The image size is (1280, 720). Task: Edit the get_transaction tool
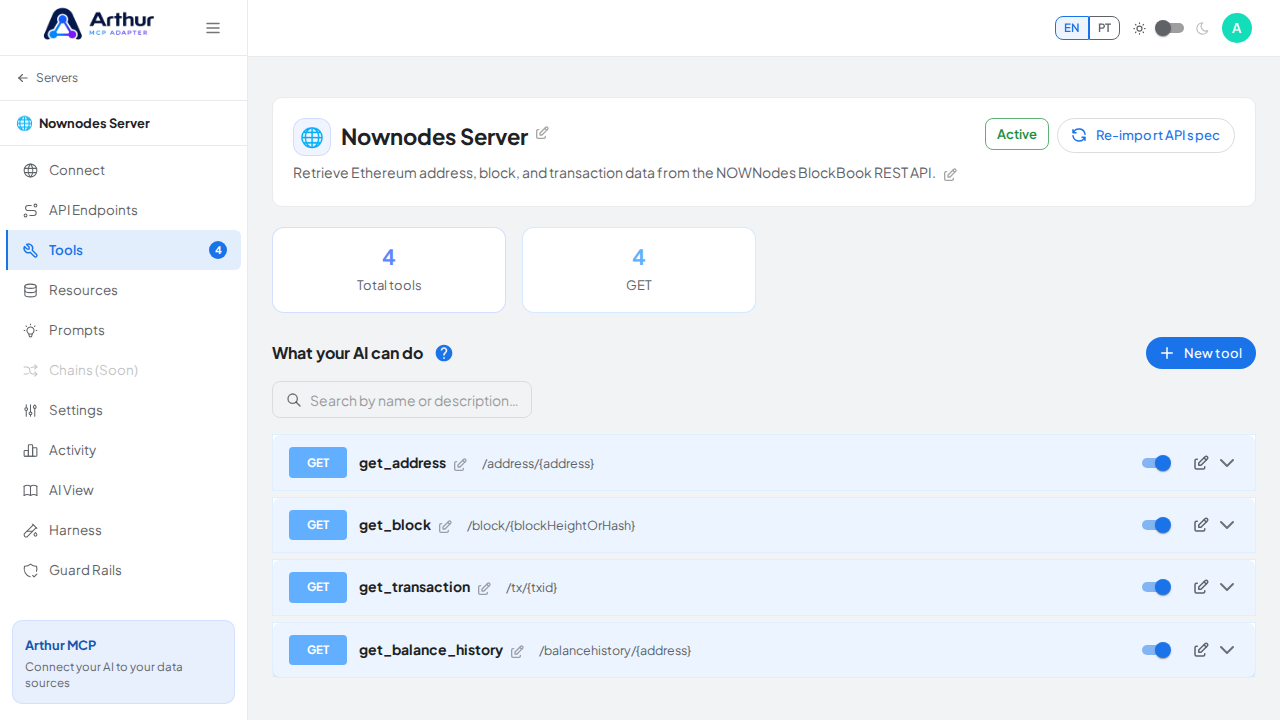click(x=1201, y=587)
